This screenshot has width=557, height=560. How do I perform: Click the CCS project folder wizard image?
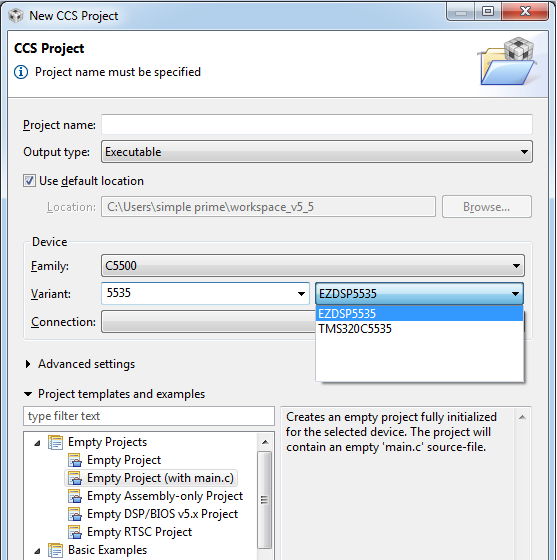(507, 61)
